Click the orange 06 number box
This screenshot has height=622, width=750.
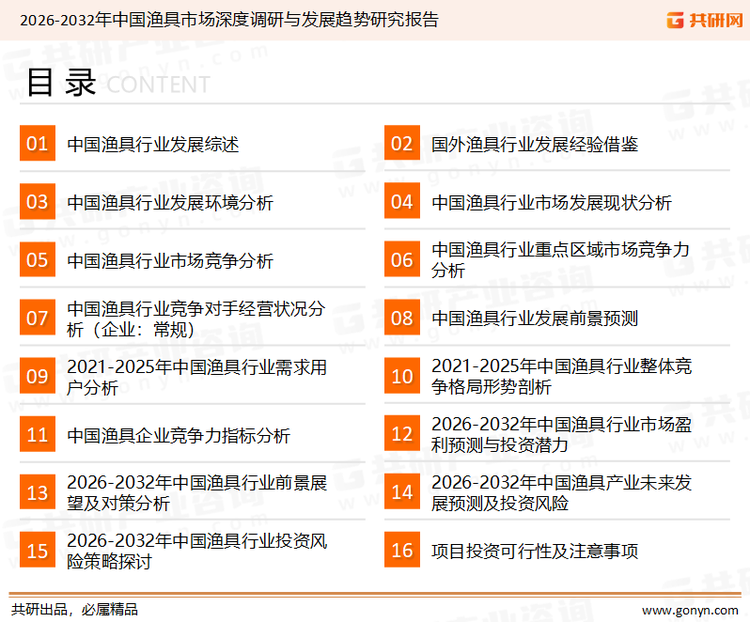coord(402,259)
